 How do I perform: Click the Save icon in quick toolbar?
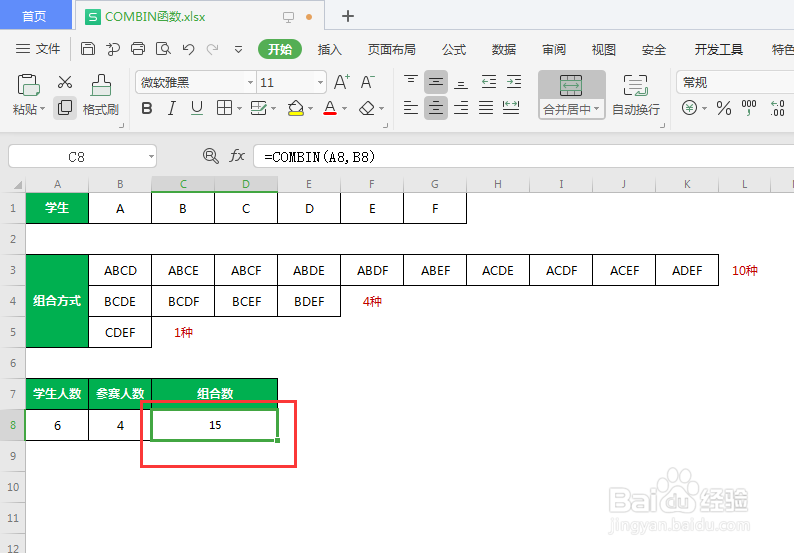coord(88,49)
